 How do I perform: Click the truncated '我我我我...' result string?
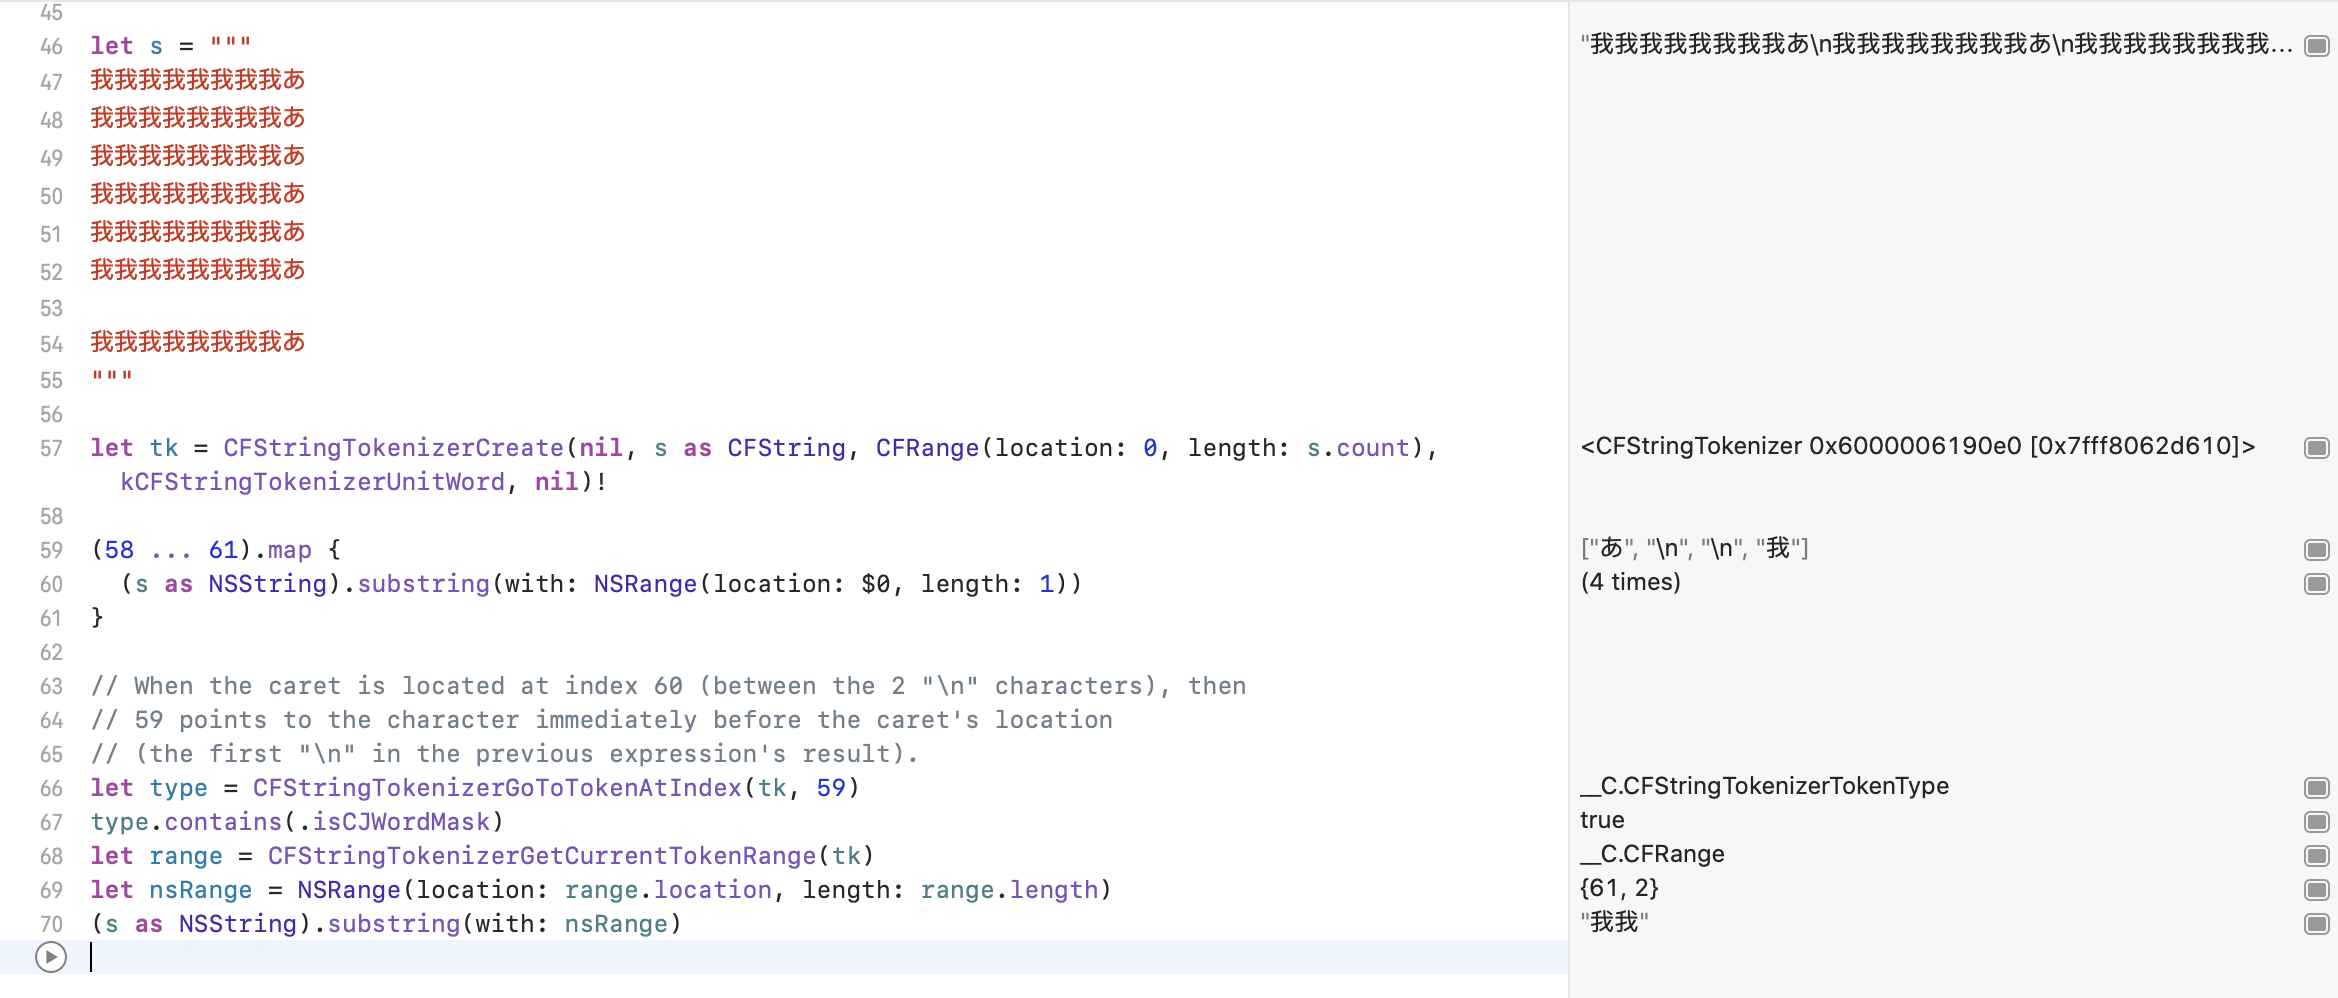(1930, 44)
